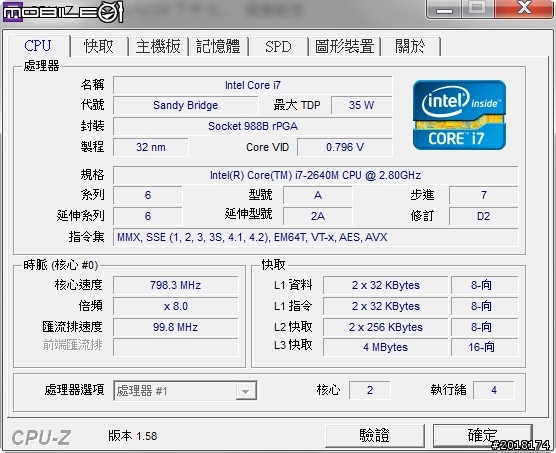The width and height of the screenshot is (556, 453).
Task: Click the model value A
Action: (x=318, y=195)
